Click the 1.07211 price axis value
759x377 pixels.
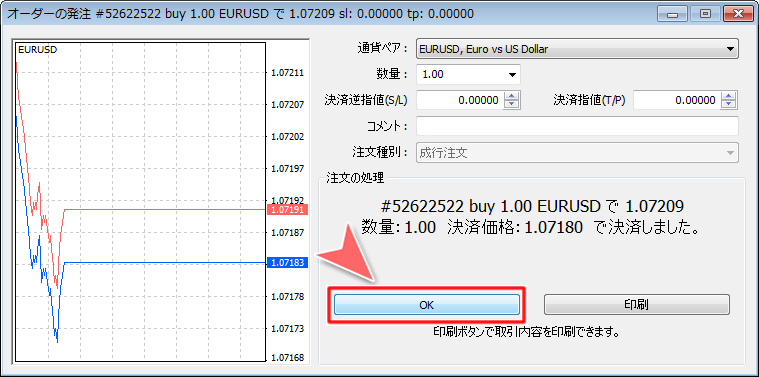click(288, 73)
